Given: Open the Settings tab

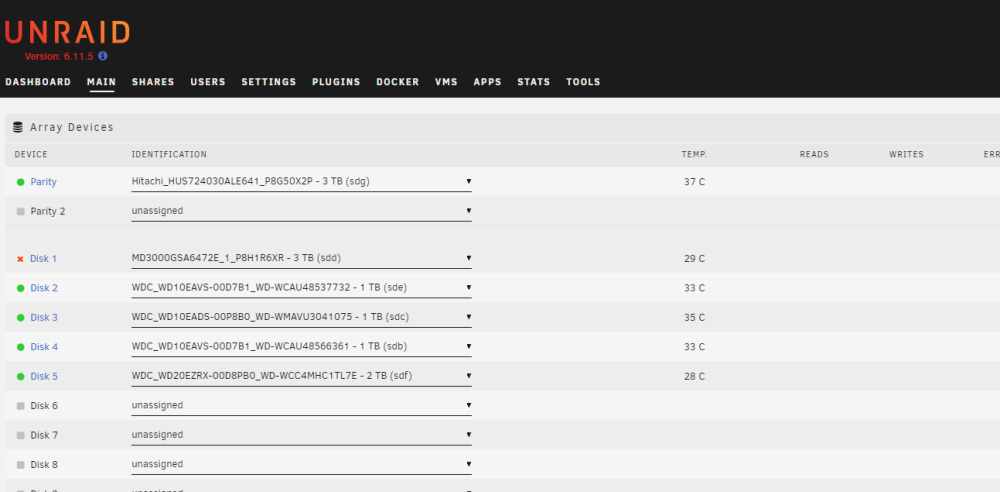Looking at the screenshot, I should click(x=268, y=82).
